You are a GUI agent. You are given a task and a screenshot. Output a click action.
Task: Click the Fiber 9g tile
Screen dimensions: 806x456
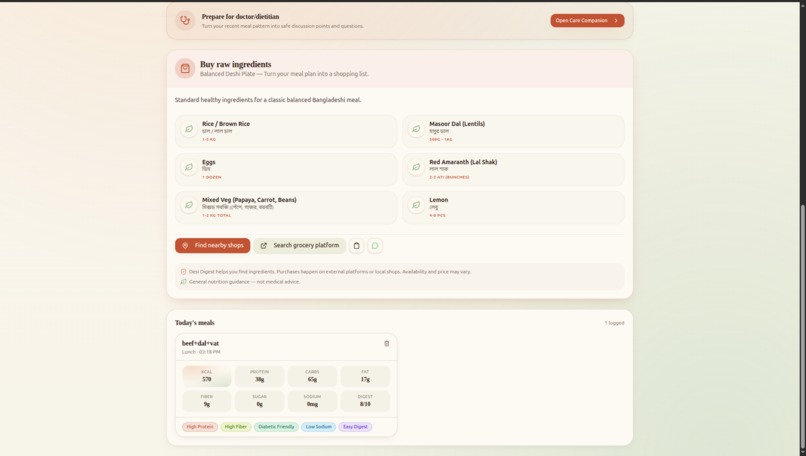tap(207, 401)
